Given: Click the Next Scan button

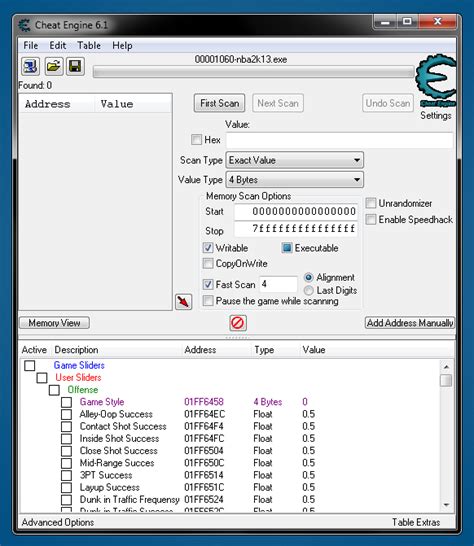Looking at the screenshot, I should point(278,103).
